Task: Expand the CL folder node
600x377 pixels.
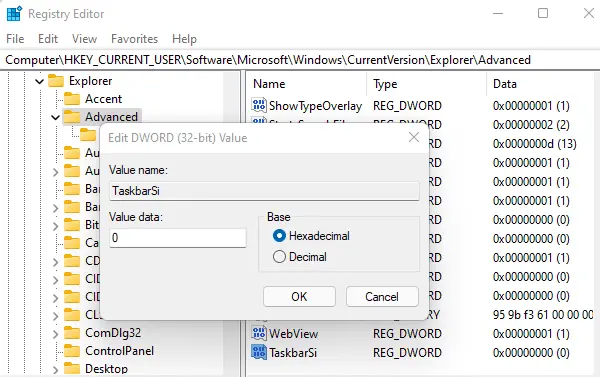Action: point(55,316)
